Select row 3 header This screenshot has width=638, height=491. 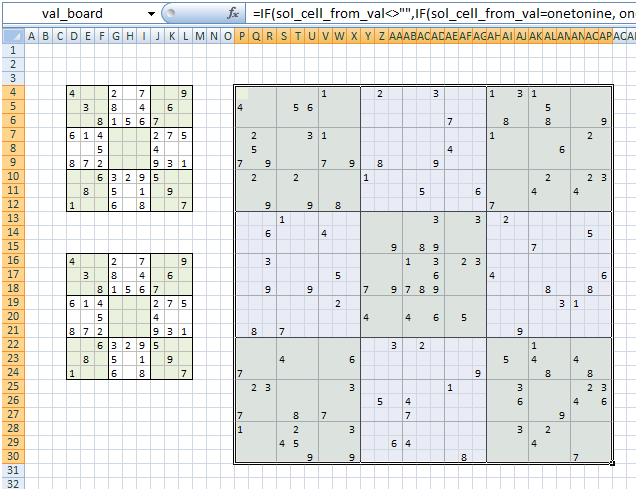(x=13, y=78)
